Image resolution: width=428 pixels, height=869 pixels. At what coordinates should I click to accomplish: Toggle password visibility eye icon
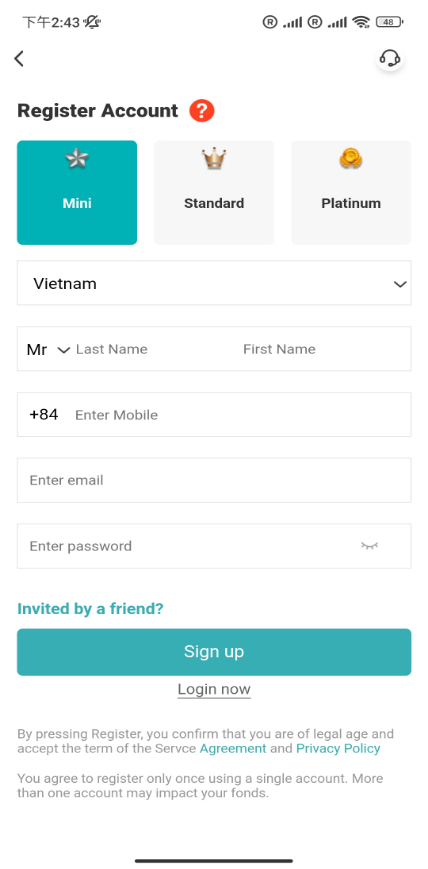369,546
